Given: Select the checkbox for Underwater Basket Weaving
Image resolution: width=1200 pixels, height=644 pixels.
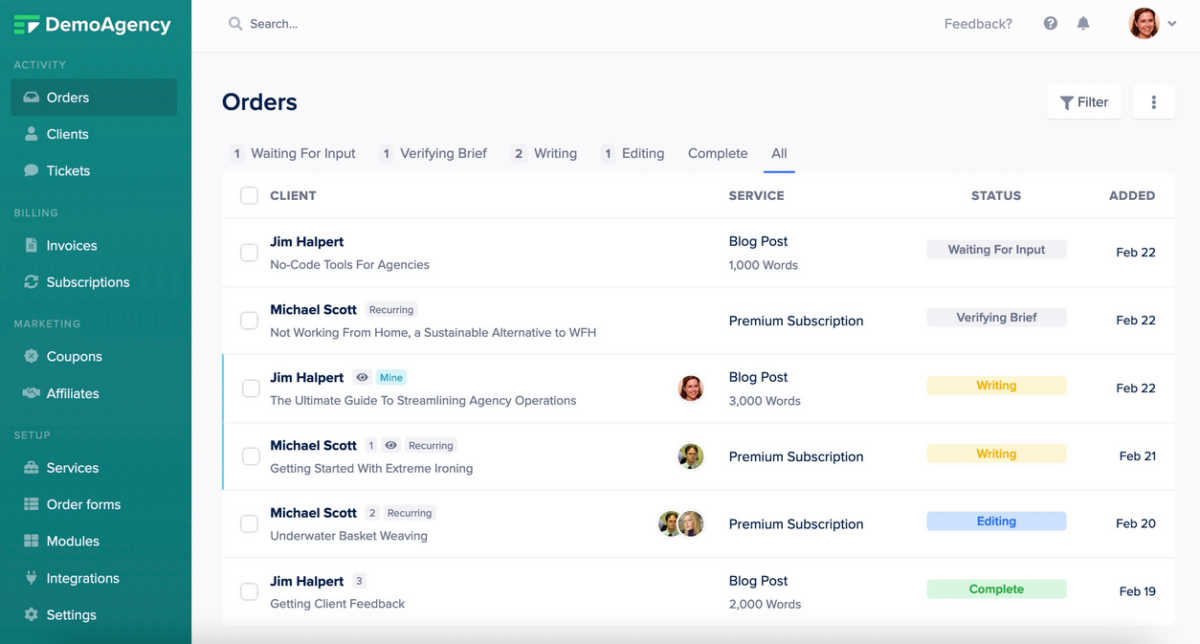Looking at the screenshot, I should (x=248, y=523).
